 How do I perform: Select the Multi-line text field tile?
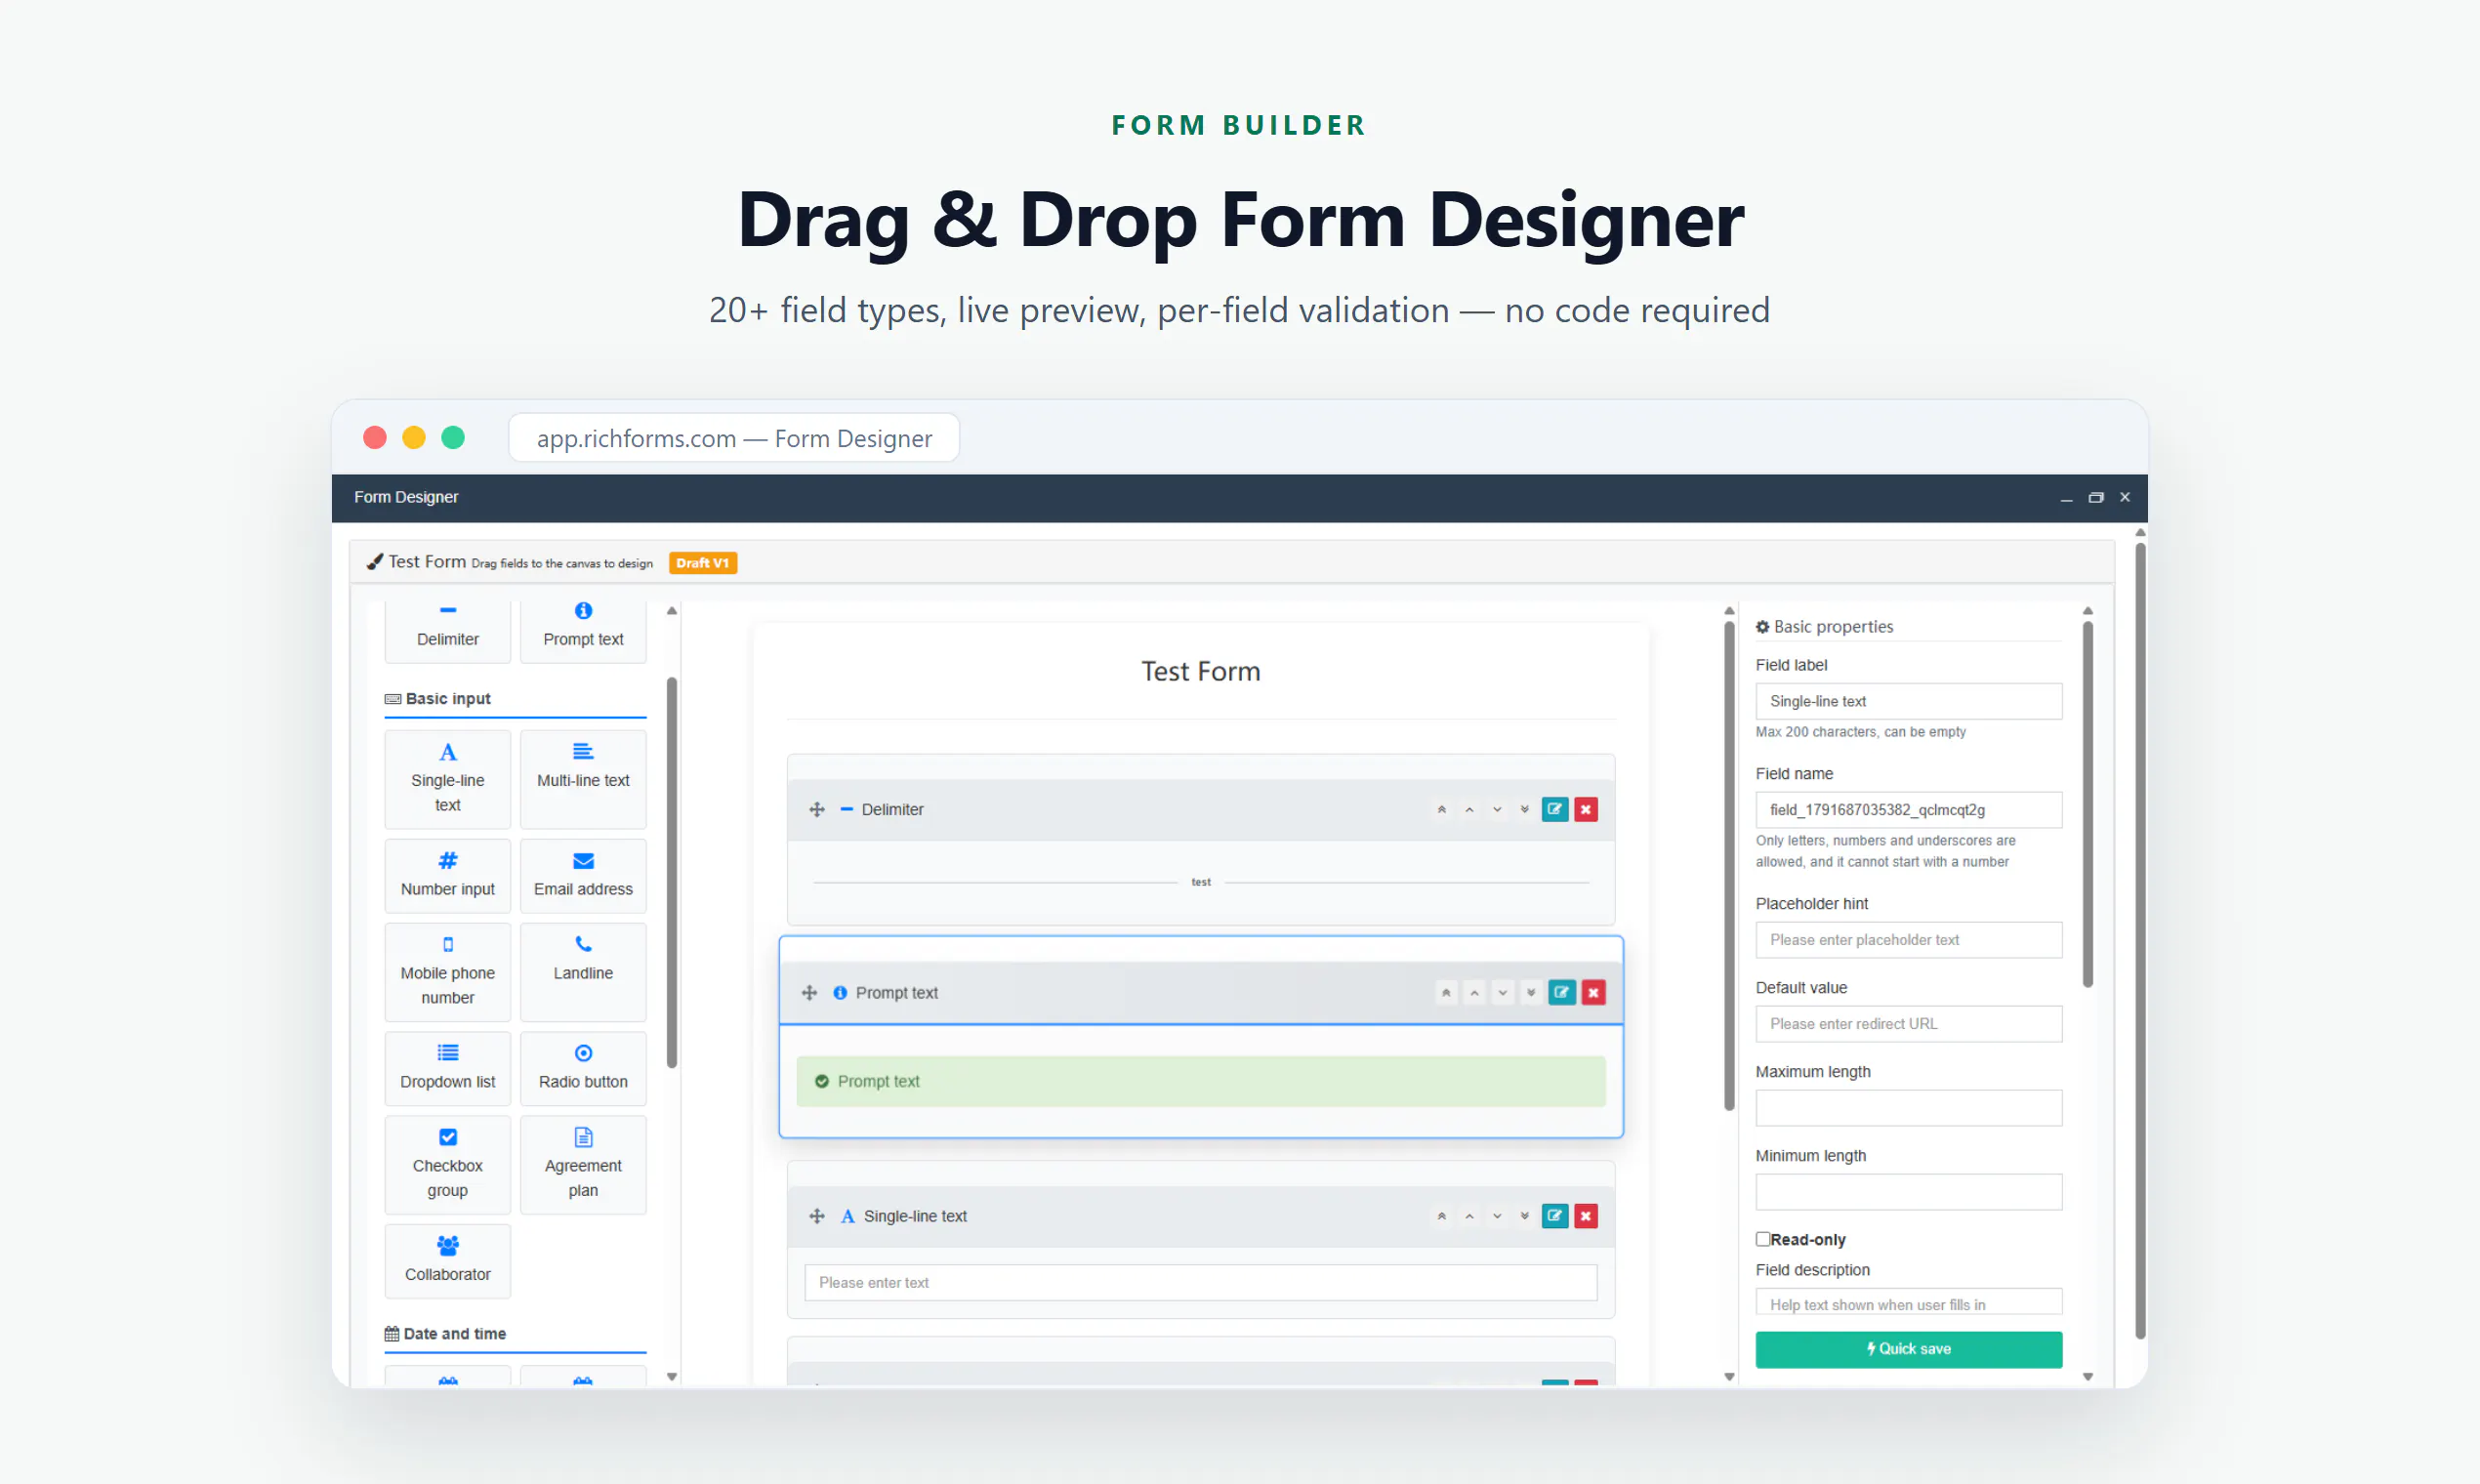tap(583, 779)
